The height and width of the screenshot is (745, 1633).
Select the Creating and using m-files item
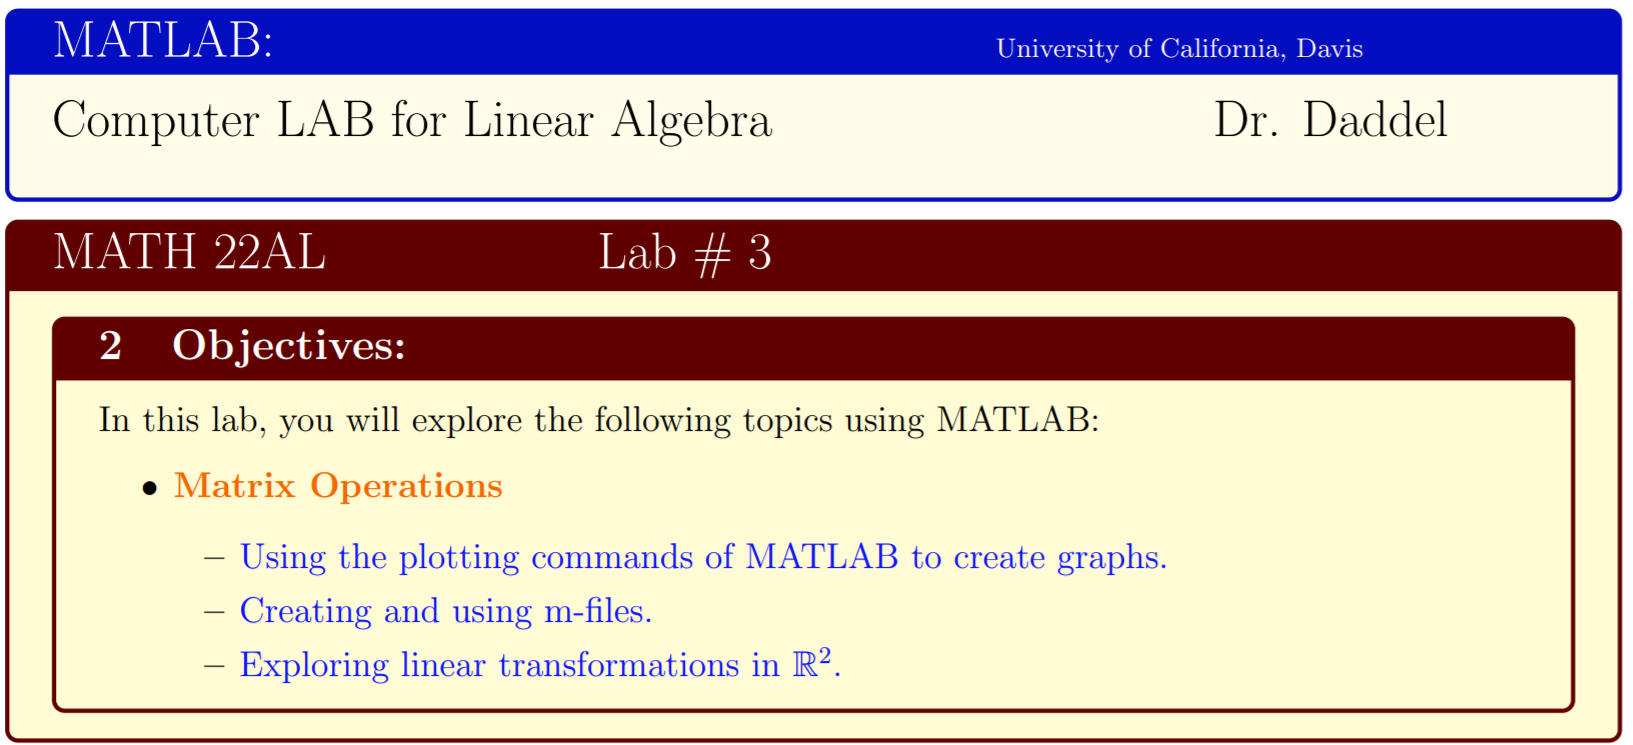[446, 611]
